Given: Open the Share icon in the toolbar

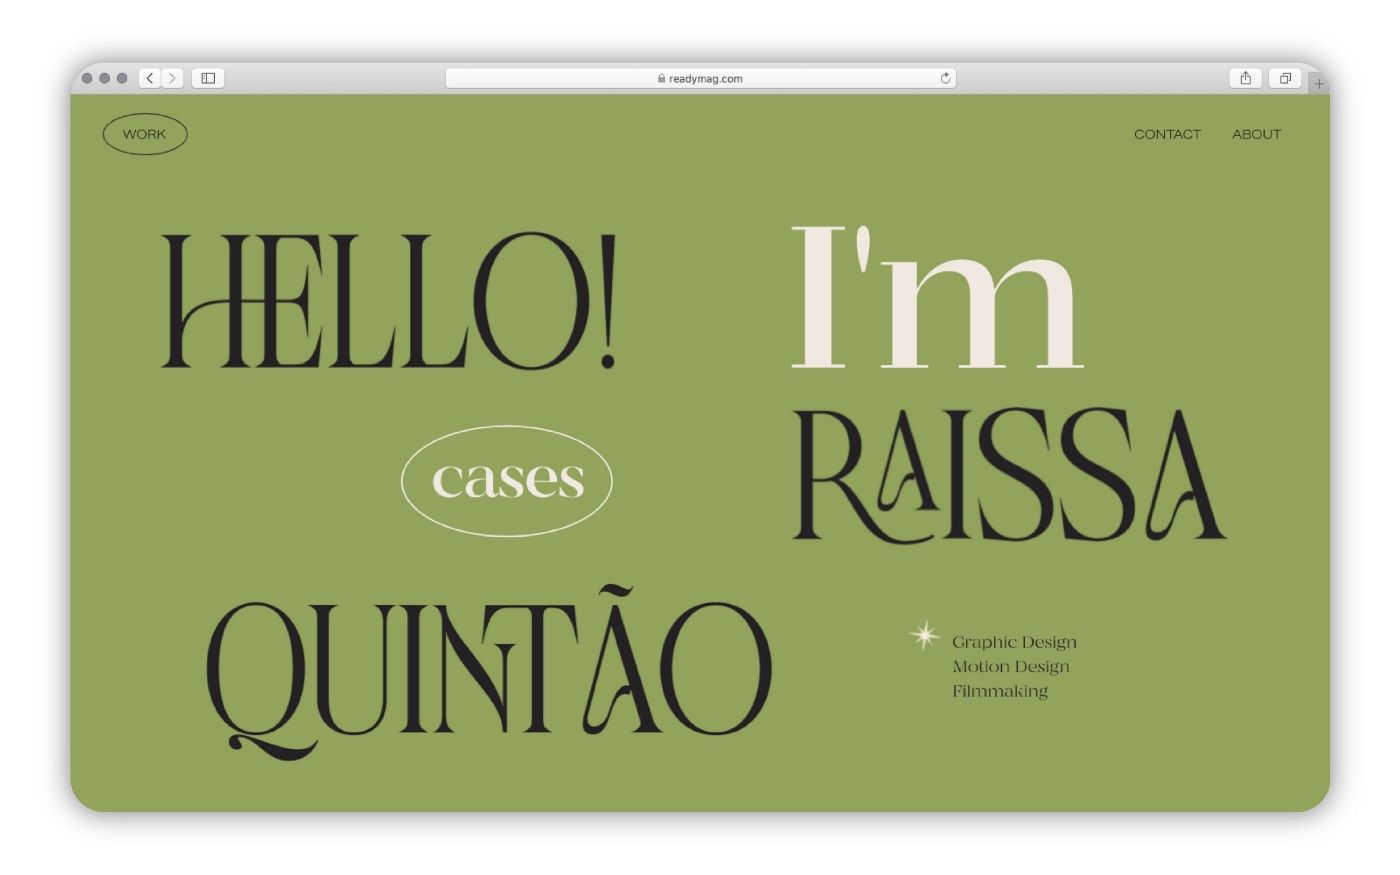Looking at the screenshot, I should pos(1245,78).
